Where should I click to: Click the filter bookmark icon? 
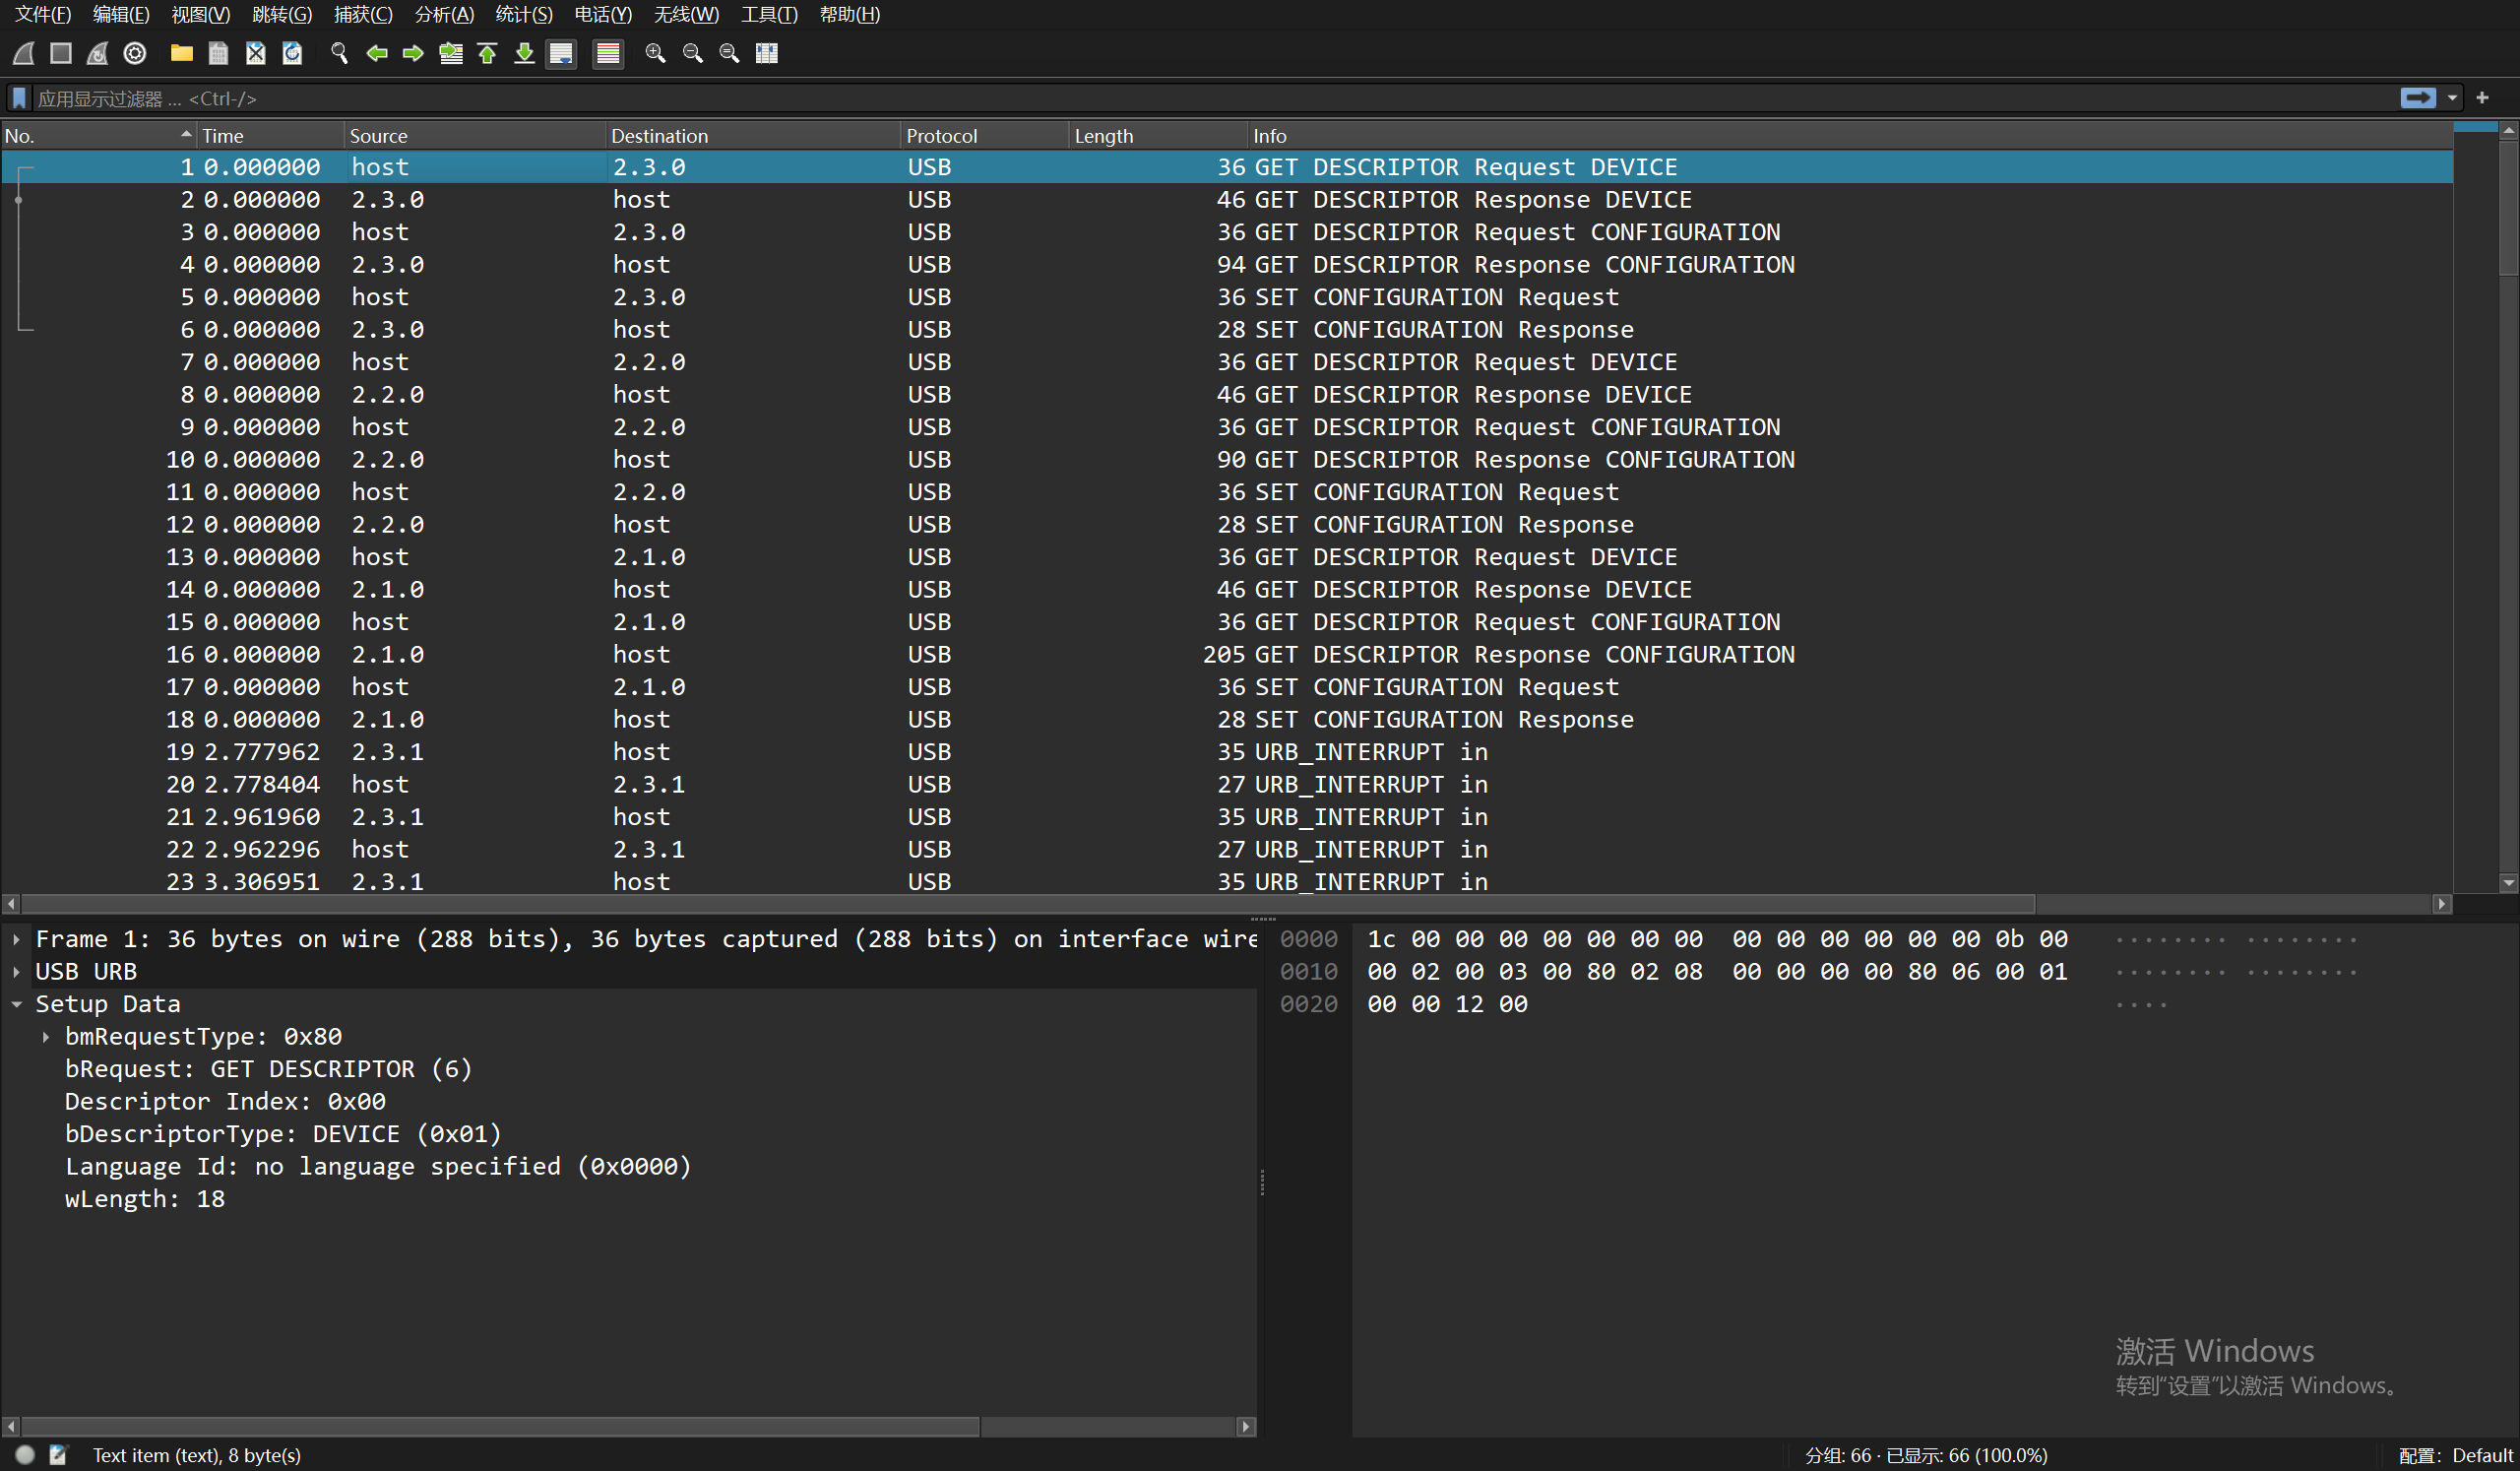pos(19,98)
